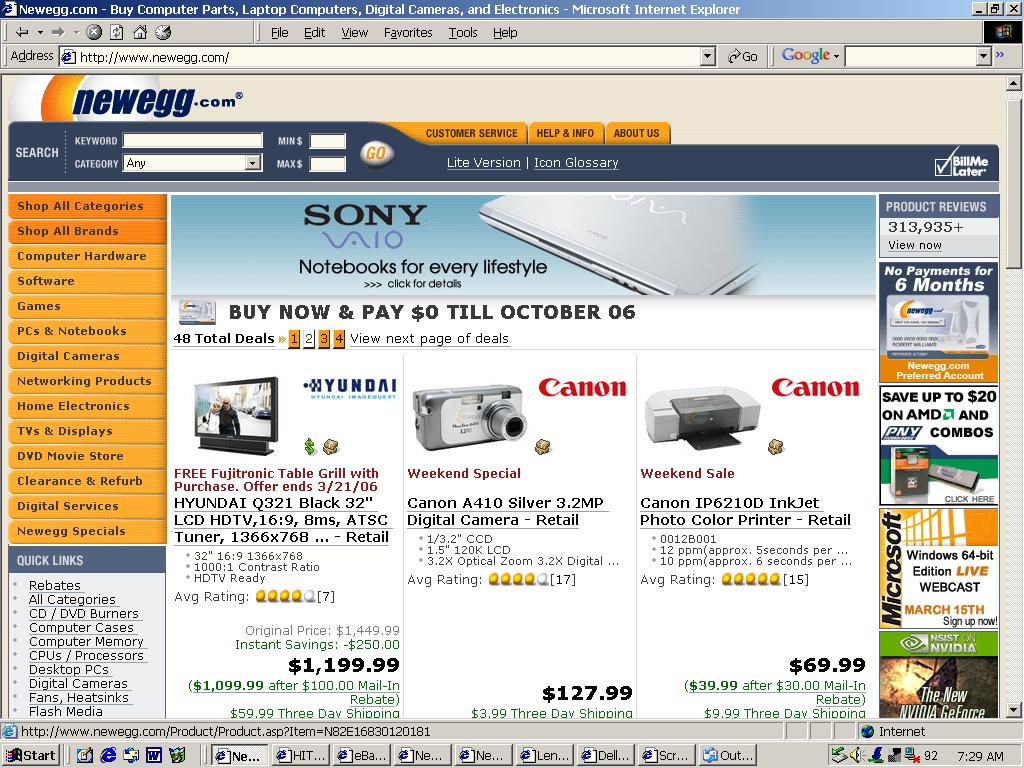The width and height of the screenshot is (1024, 768).
Task: Click the orange GO search button
Action: [376, 153]
